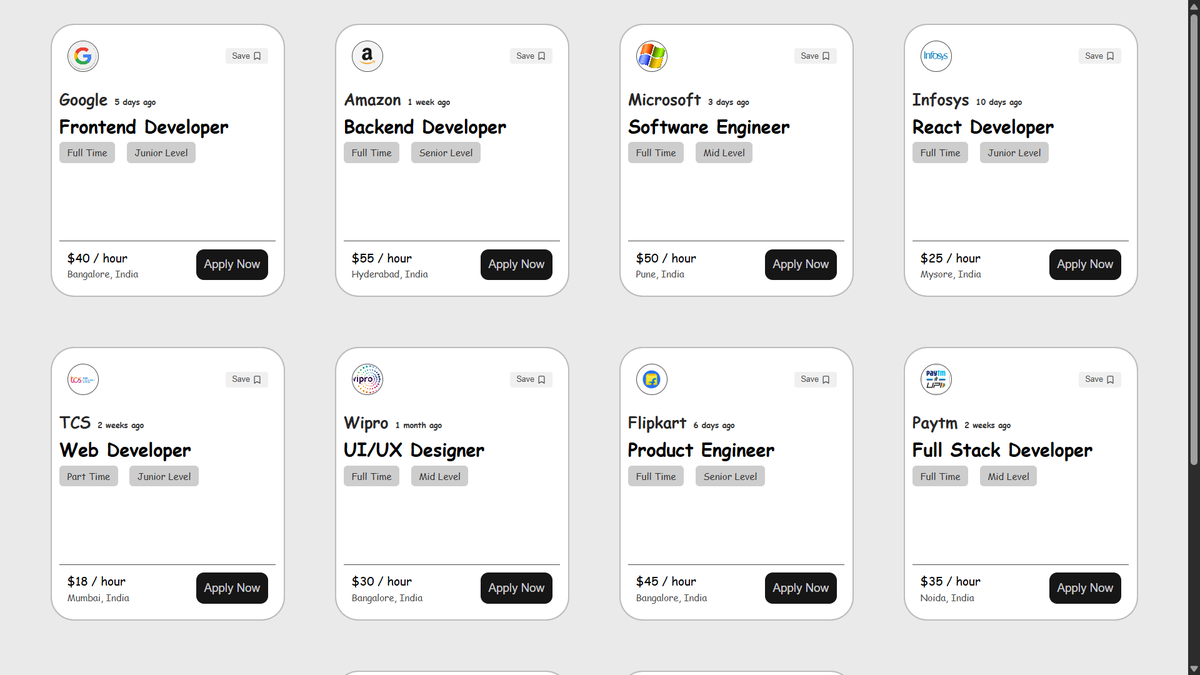This screenshot has height=675, width=1200.
Task: Click Mid Level tag on Microsoft card
Action: pos(724,153)
